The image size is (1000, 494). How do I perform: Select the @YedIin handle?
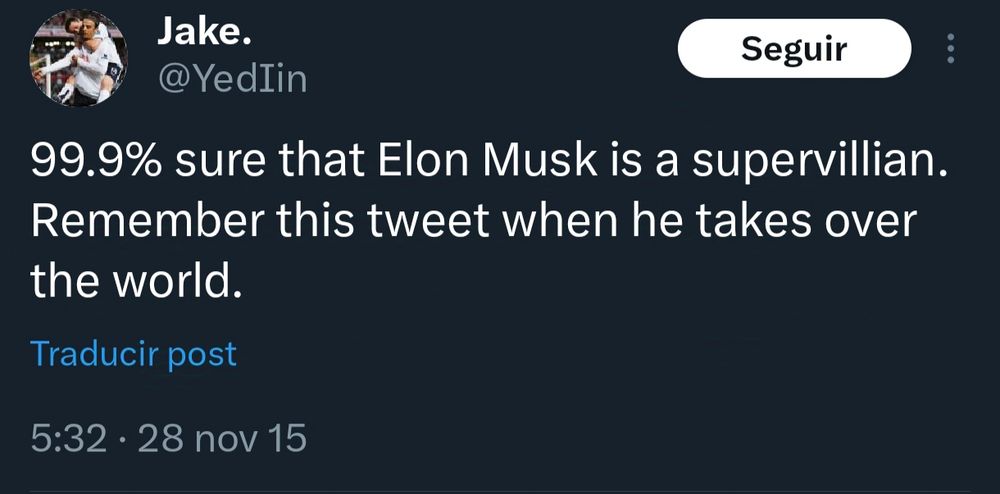pyautogui.click(x=232, y=80)
